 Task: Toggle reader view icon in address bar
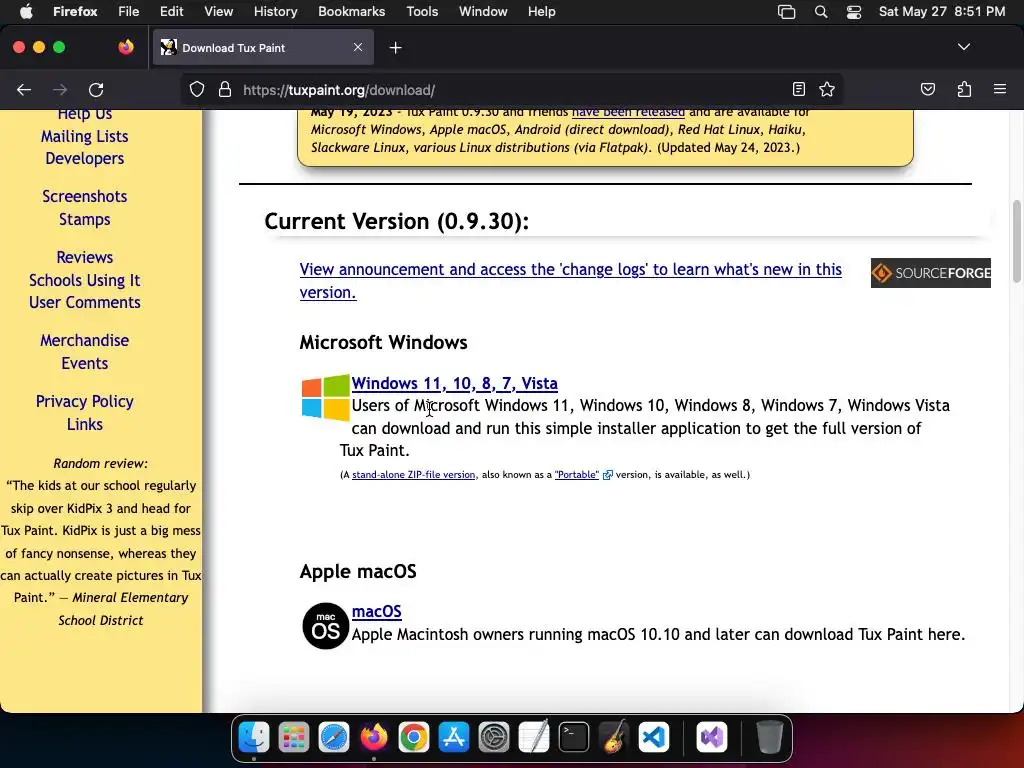pyautogui.click(x=798, y=89)
